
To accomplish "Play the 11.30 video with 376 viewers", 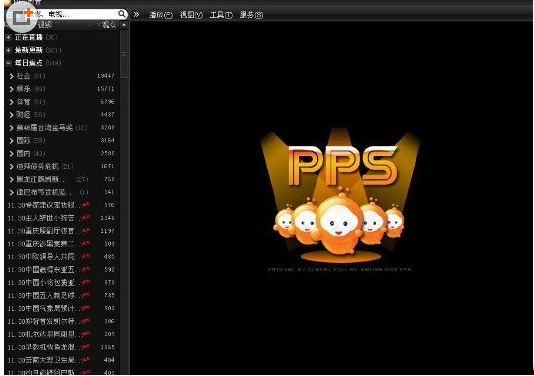I will tap(62, 205).
